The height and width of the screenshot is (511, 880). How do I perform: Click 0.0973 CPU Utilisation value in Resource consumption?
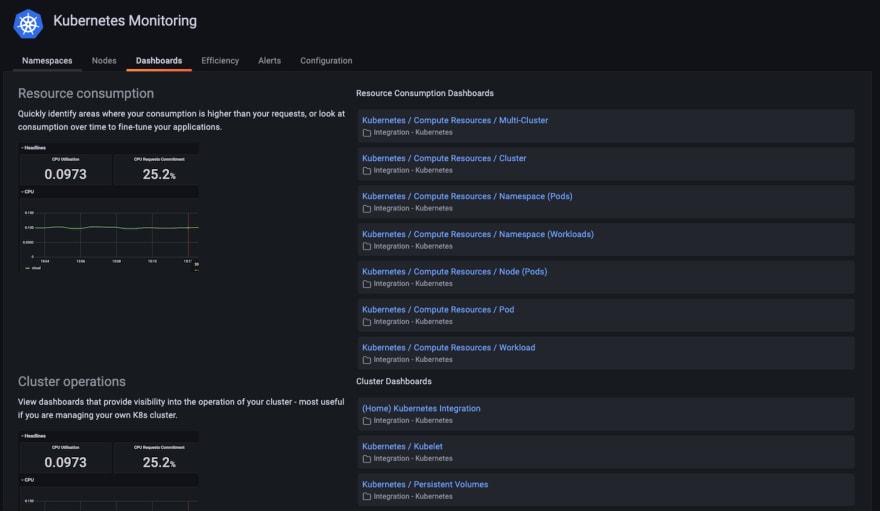coord(66,174)
